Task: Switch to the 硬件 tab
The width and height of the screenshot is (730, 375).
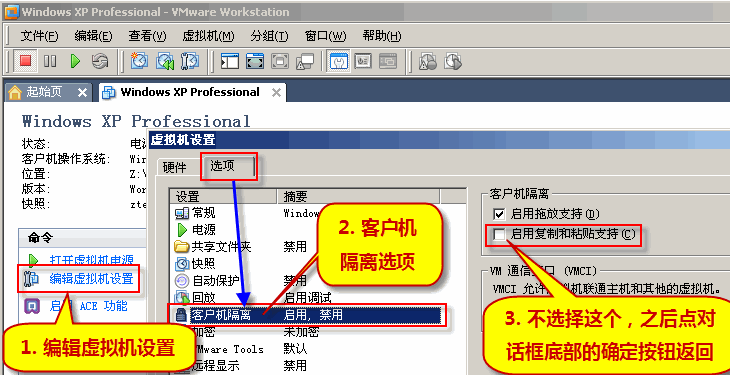Action: click(x=175, y=168)
